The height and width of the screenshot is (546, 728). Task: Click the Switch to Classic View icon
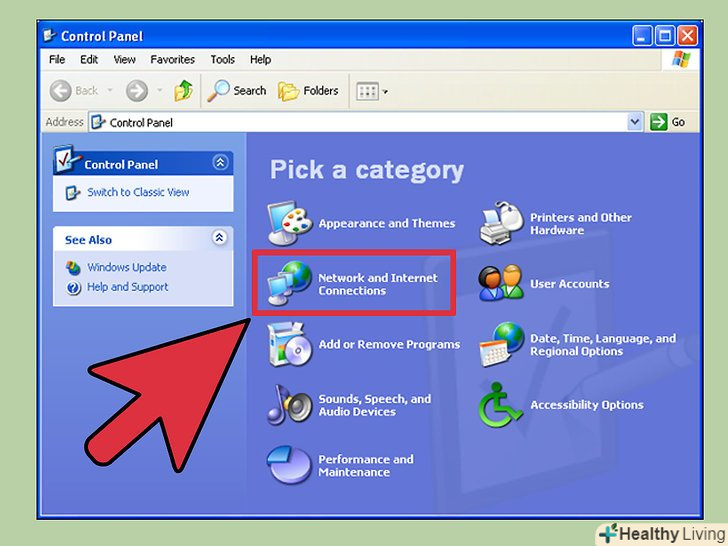[x=72, y=193]
